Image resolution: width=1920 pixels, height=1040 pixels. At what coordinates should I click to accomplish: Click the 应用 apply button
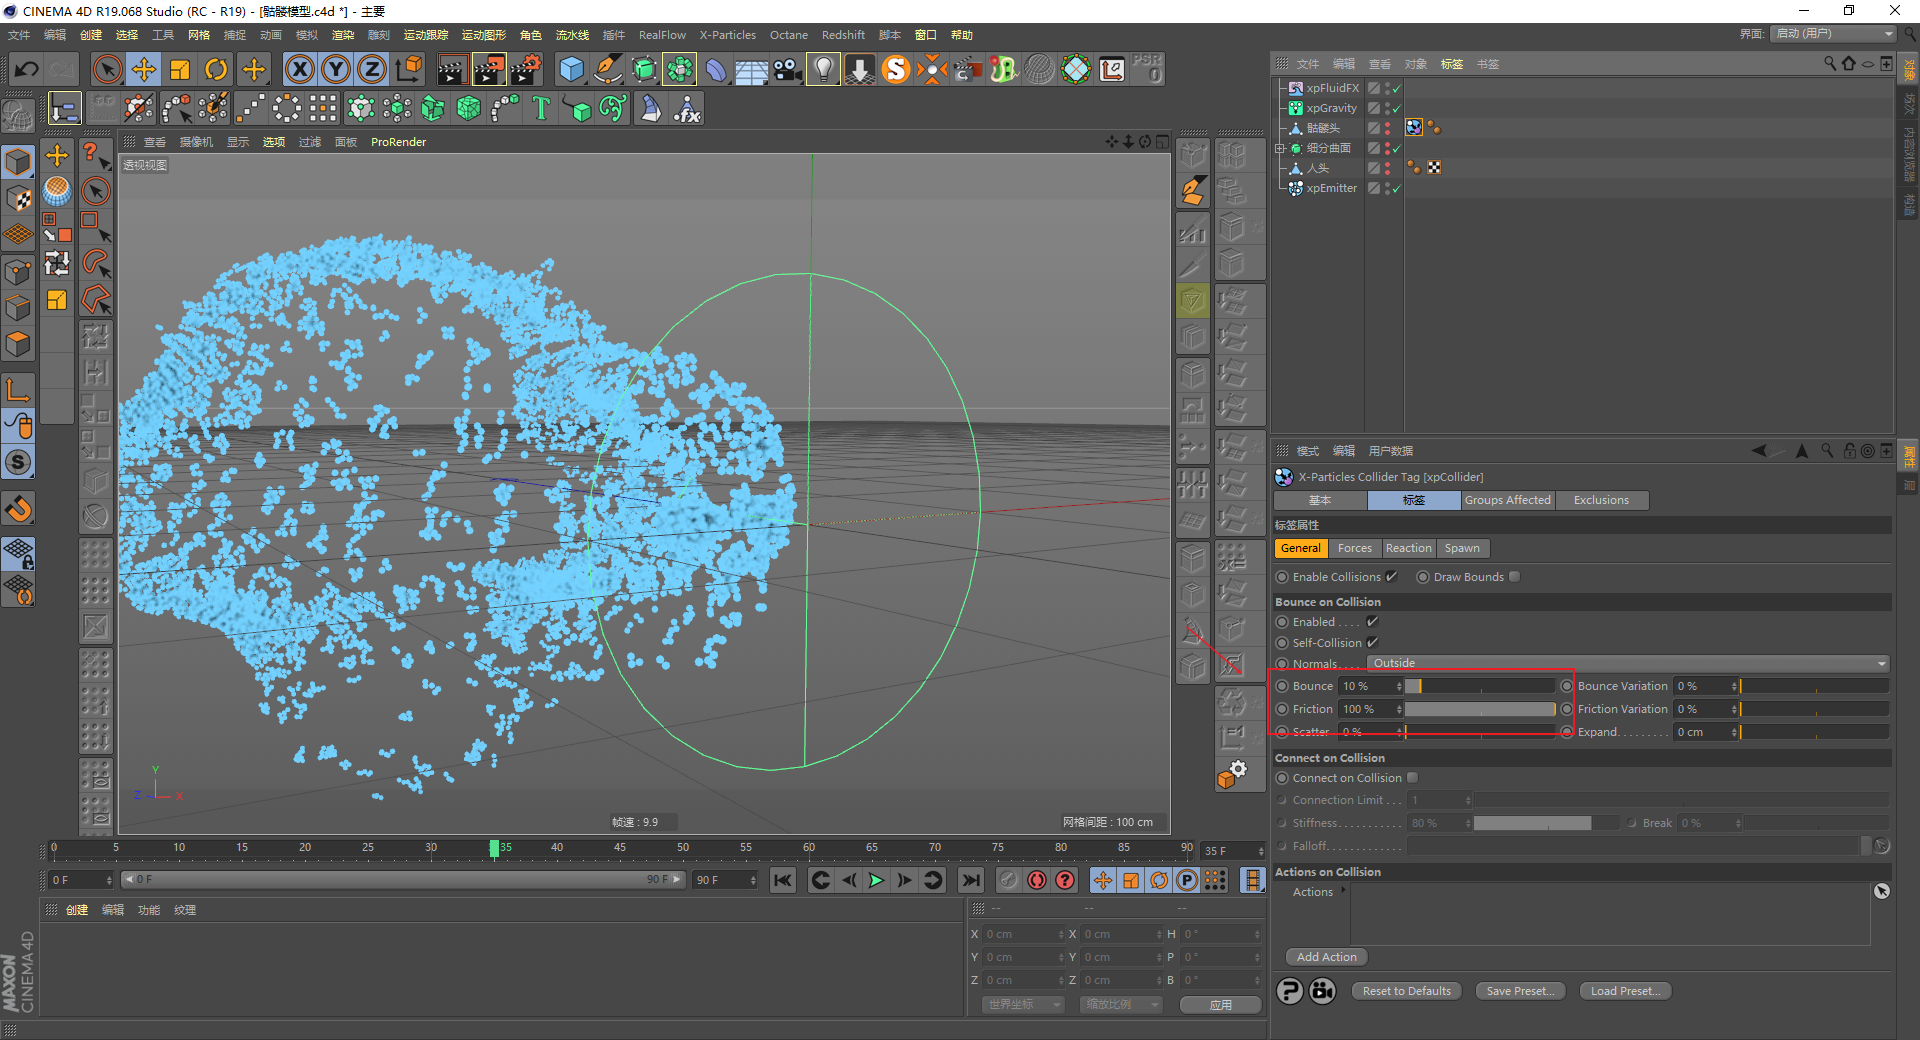(x=1220, y=1005)
